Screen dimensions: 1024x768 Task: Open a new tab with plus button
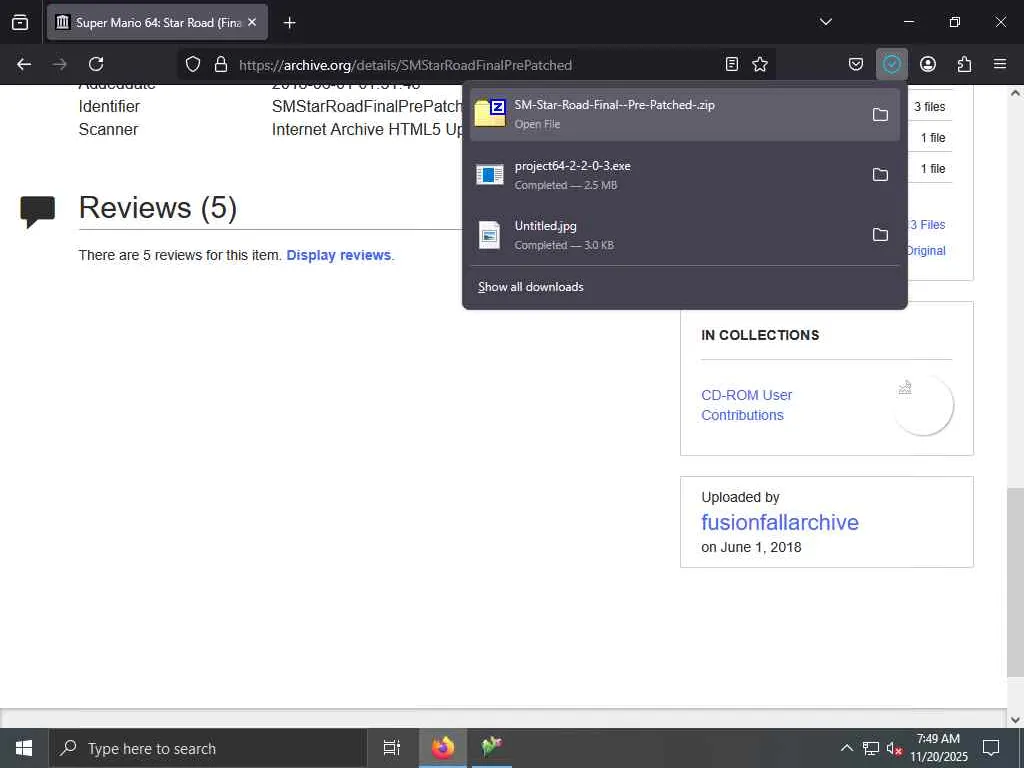click(x=289, y=23)
